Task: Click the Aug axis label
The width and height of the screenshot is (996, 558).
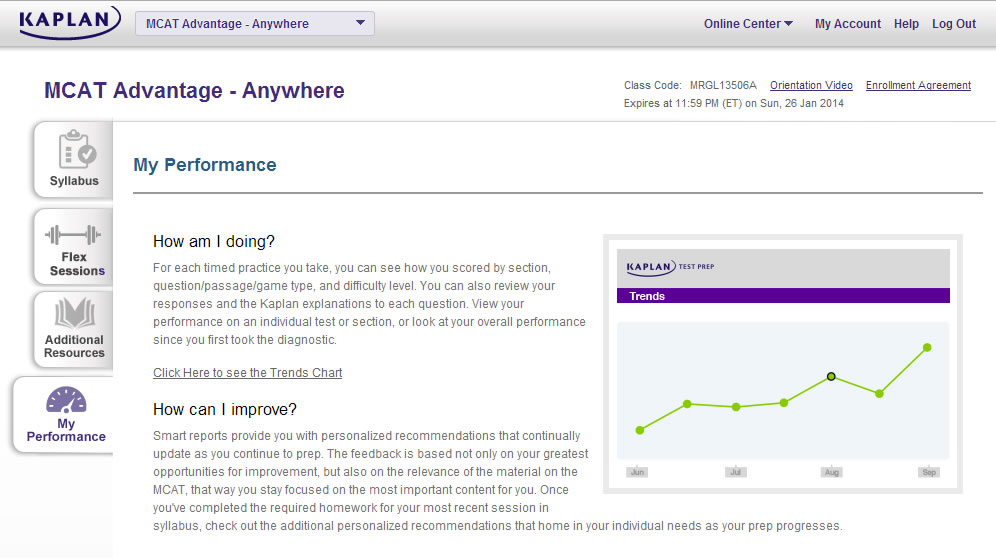Action: (831, 472)
